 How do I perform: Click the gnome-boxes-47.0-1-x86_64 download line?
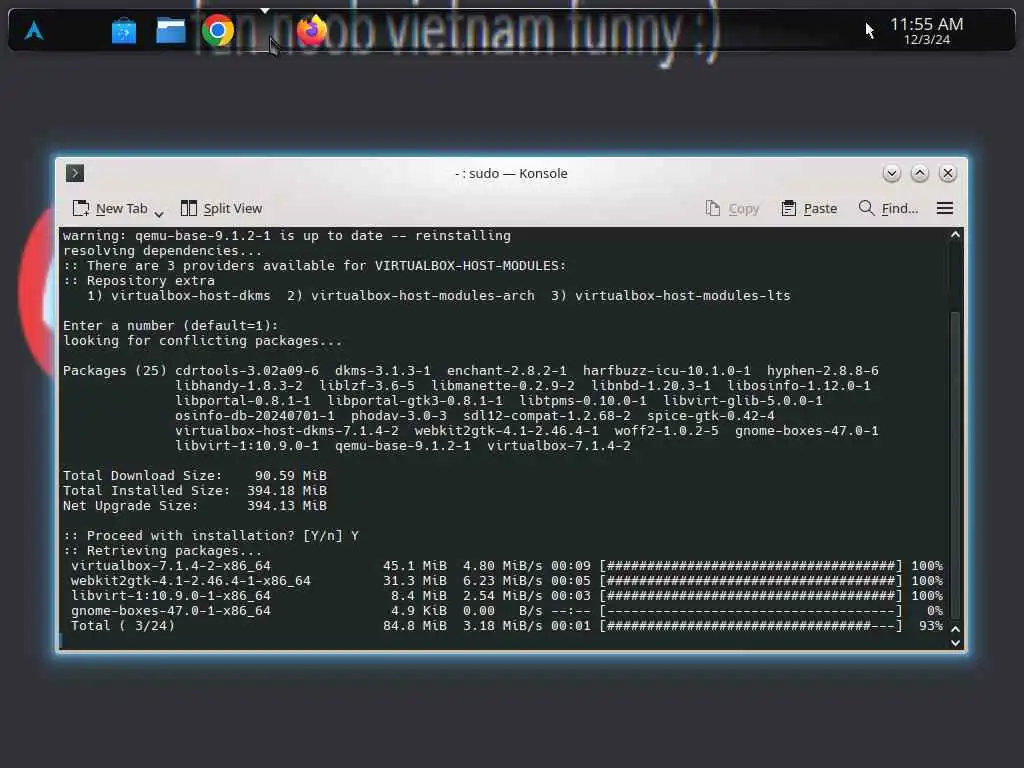pos(507,611)
